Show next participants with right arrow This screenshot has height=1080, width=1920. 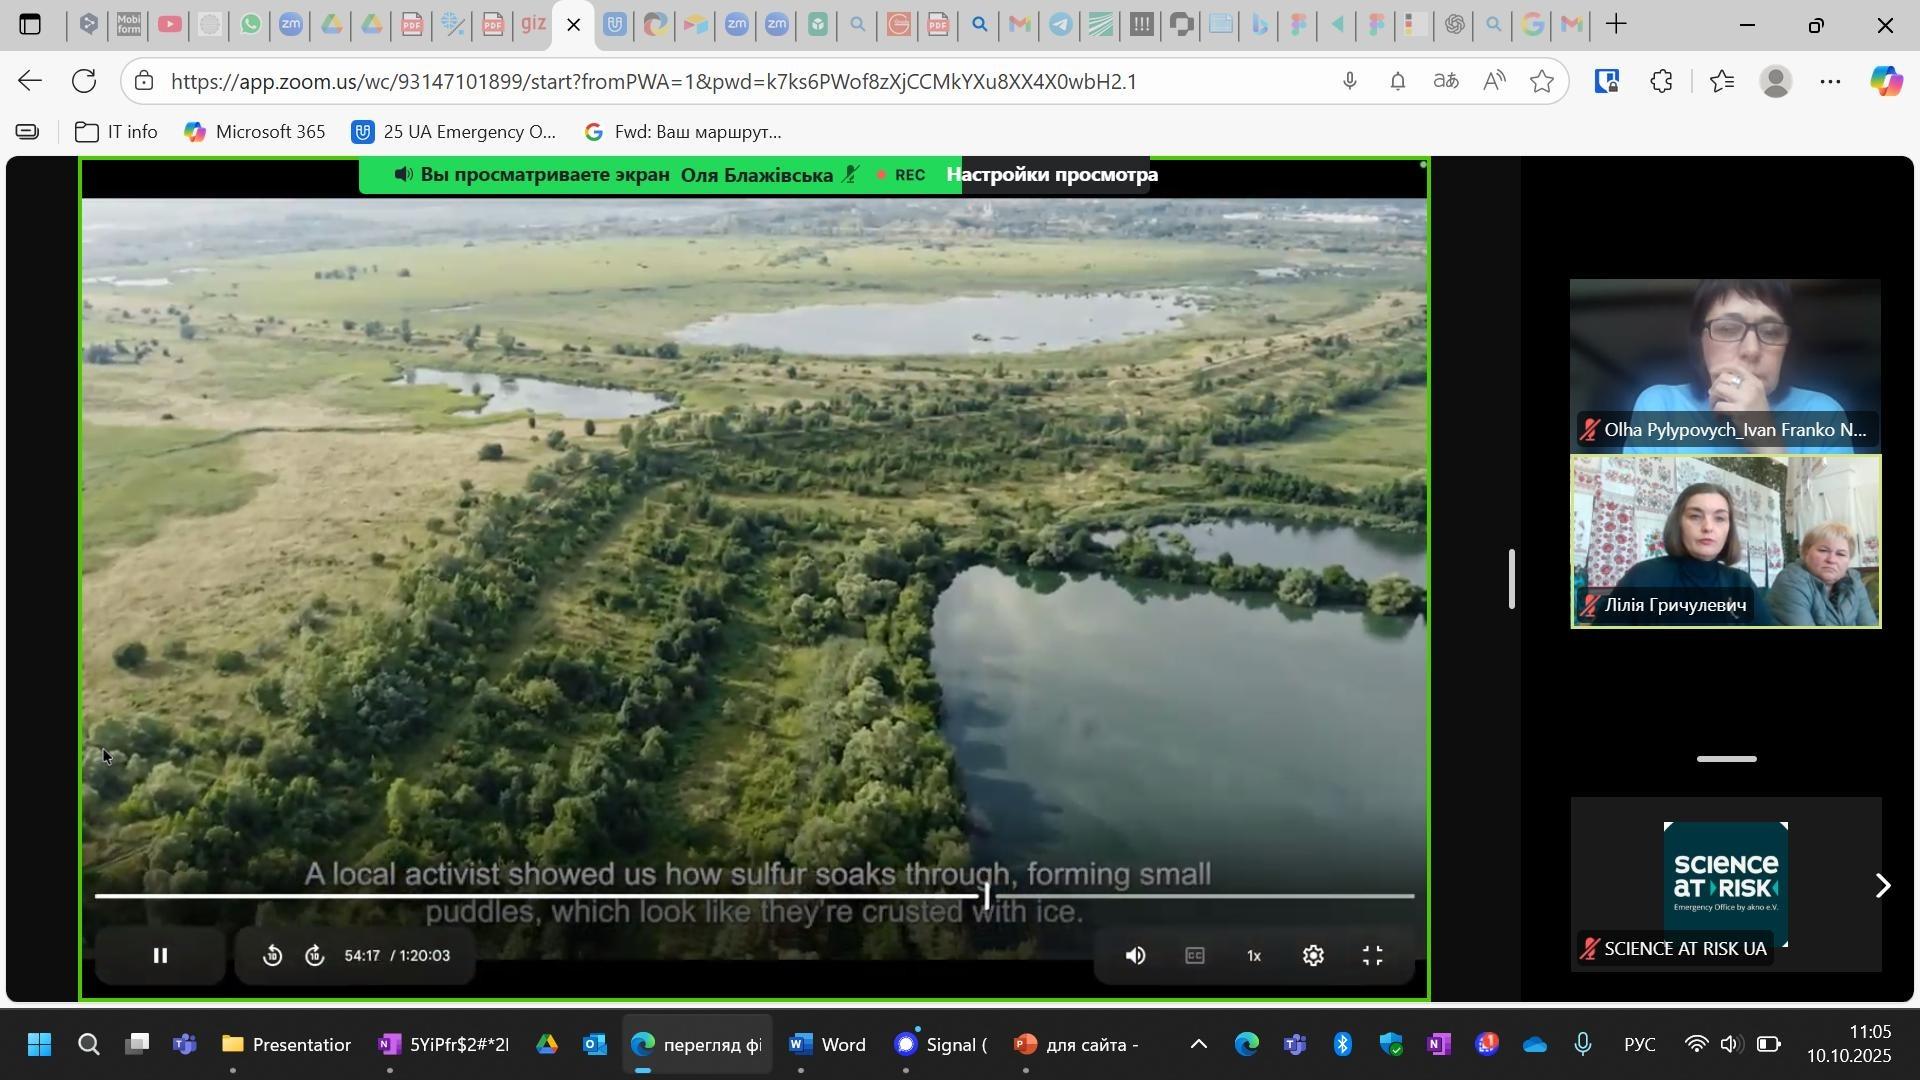point(1882,886)
